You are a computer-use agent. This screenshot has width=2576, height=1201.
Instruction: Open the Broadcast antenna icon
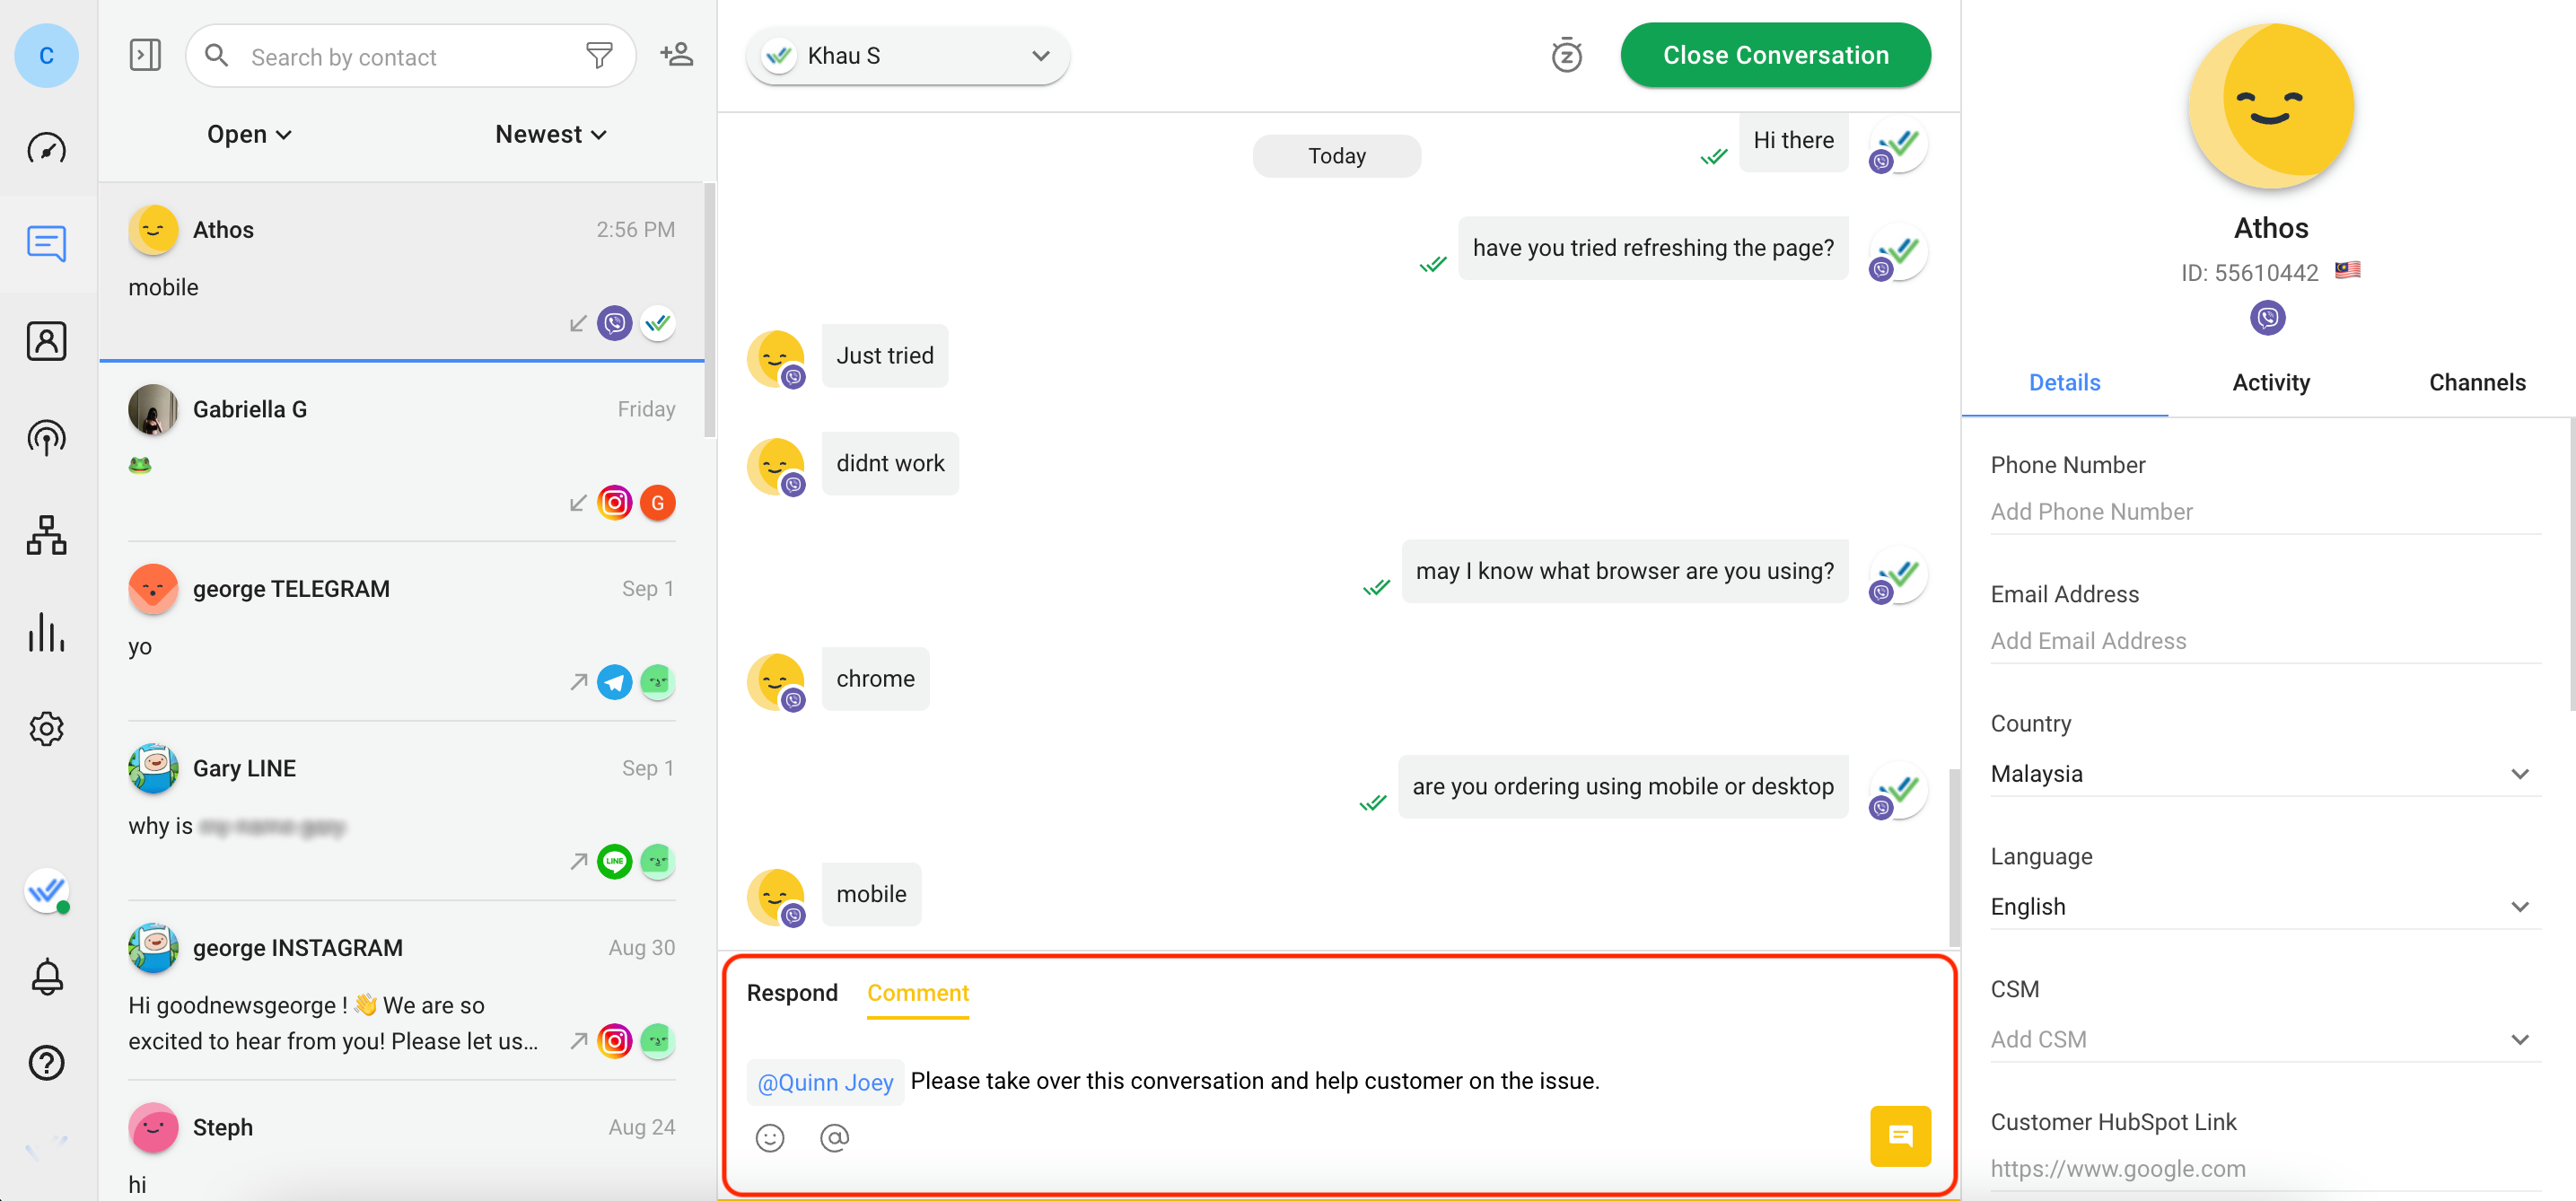46,438
